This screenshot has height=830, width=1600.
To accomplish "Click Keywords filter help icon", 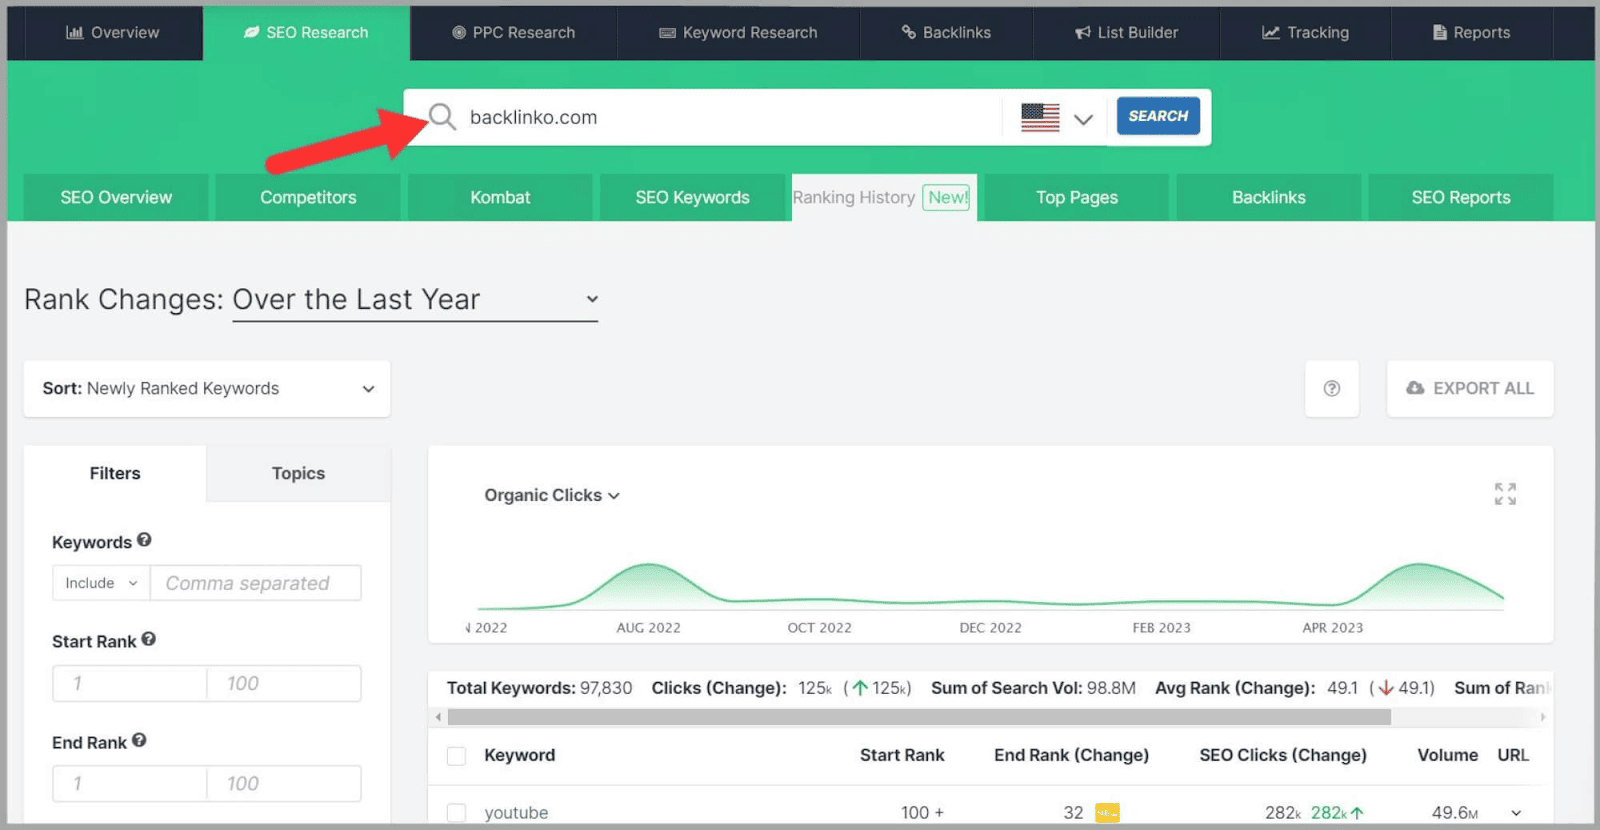I will pyautogui.click(x=144, y=540).
